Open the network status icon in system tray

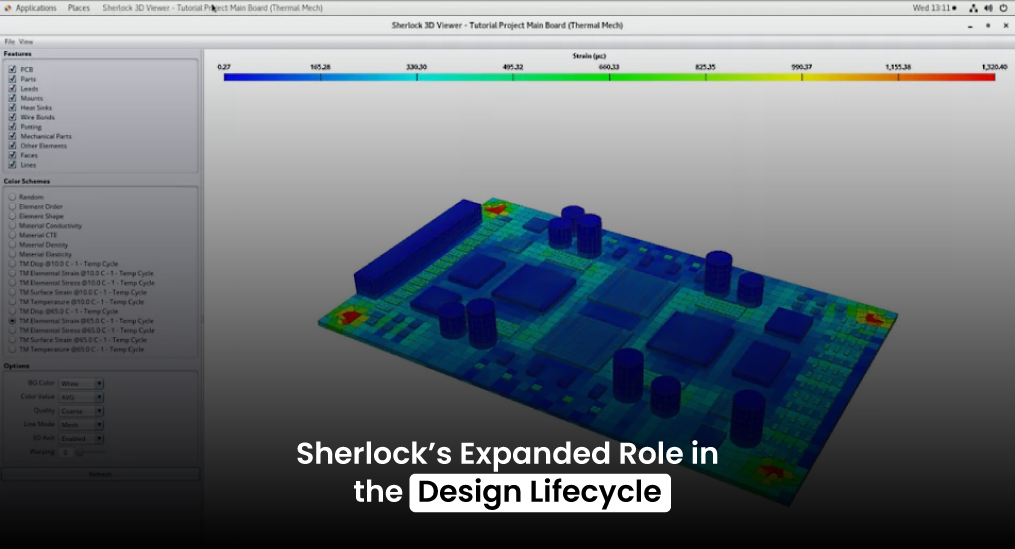tap(973, 8)
